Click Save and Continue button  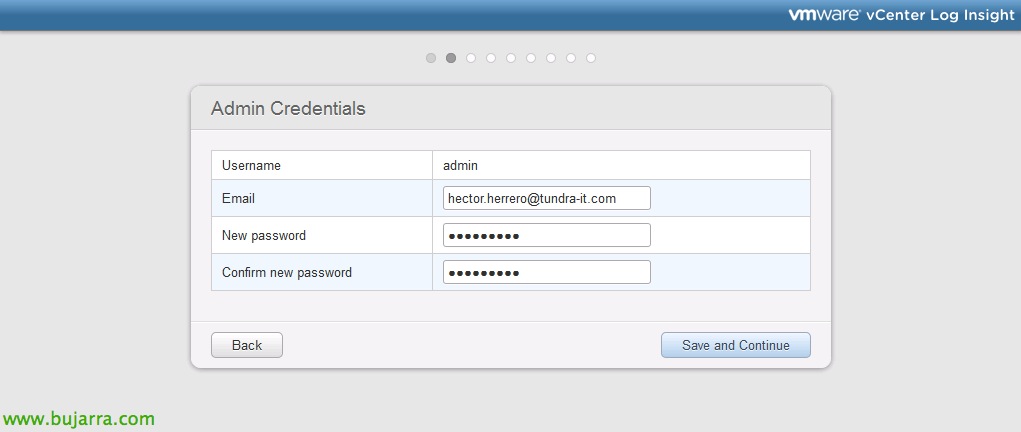coord(736,345)
